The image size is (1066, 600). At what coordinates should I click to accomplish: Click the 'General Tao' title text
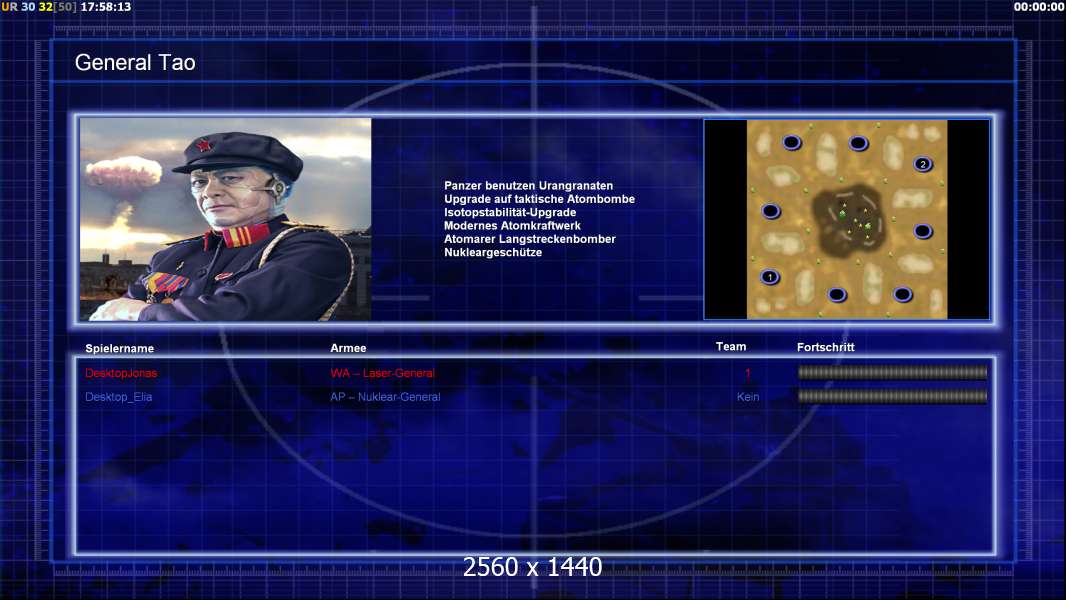click(135, 63)
